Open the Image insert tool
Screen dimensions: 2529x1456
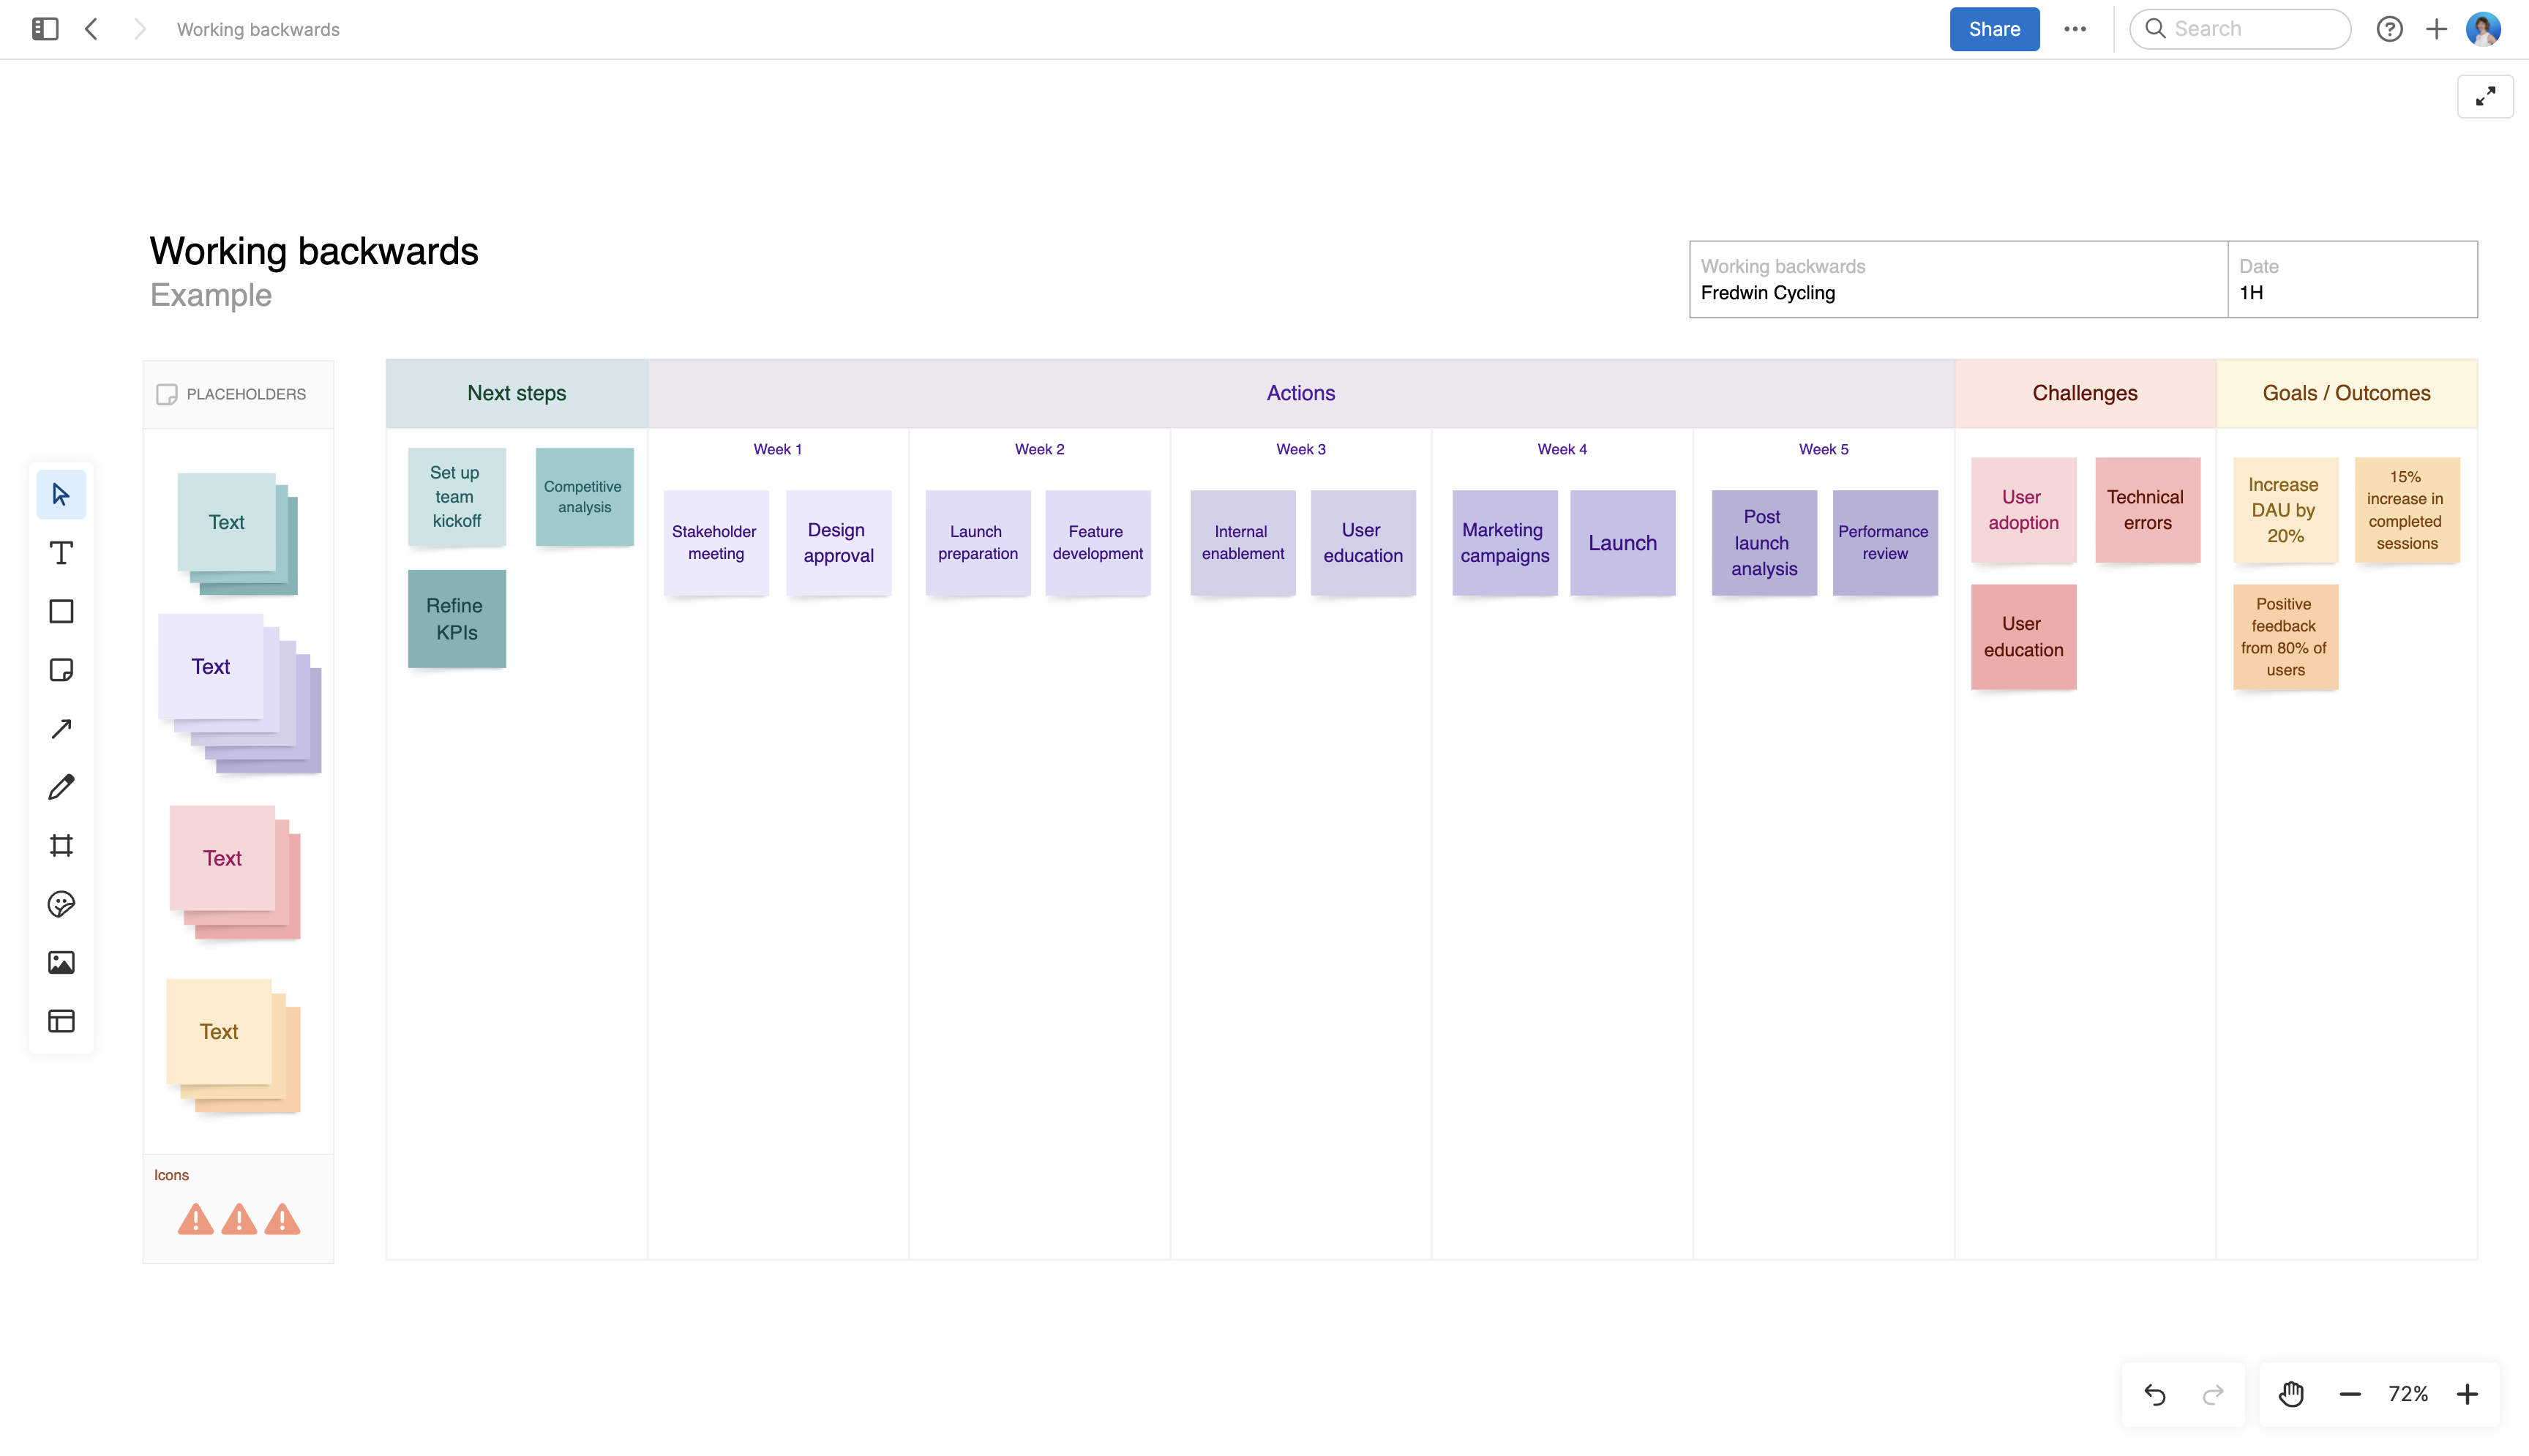click(x=61, y=962)
